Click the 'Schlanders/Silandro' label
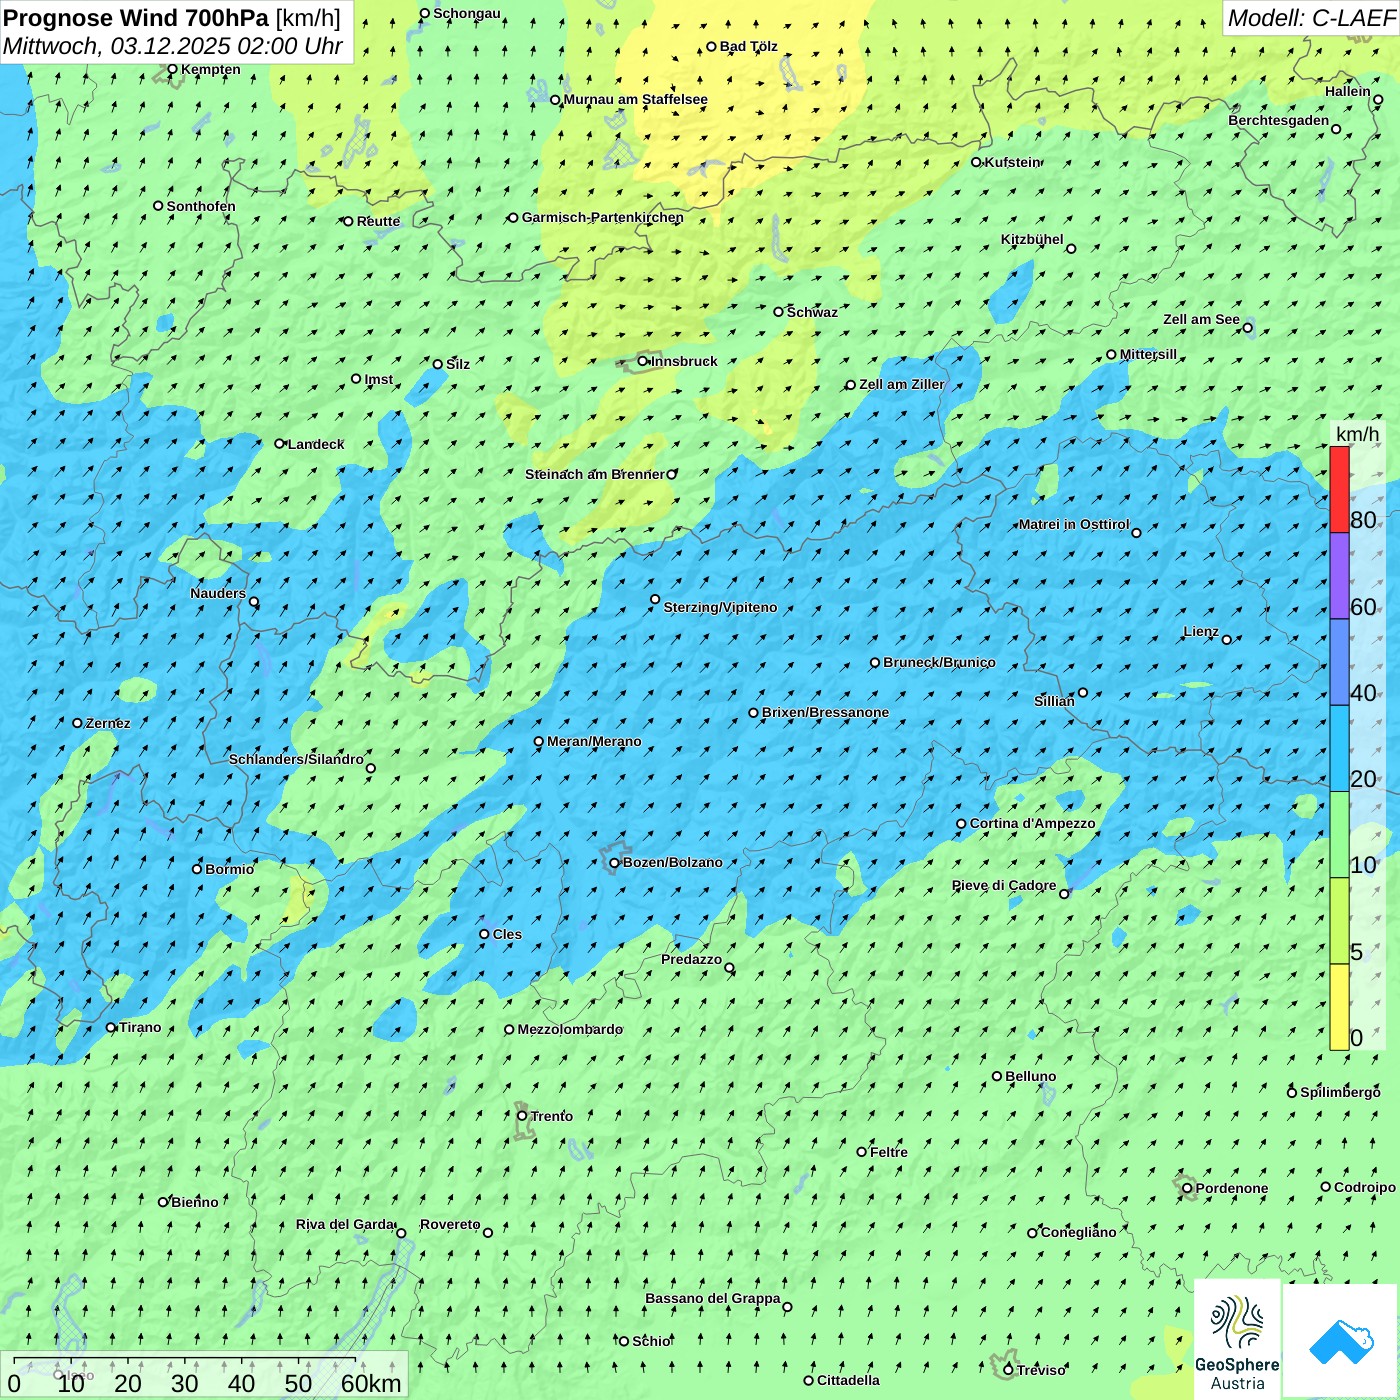Image resolution: width=1400 pixels, height=1400 pixels. pyautogui.click(x=297, y=760)
